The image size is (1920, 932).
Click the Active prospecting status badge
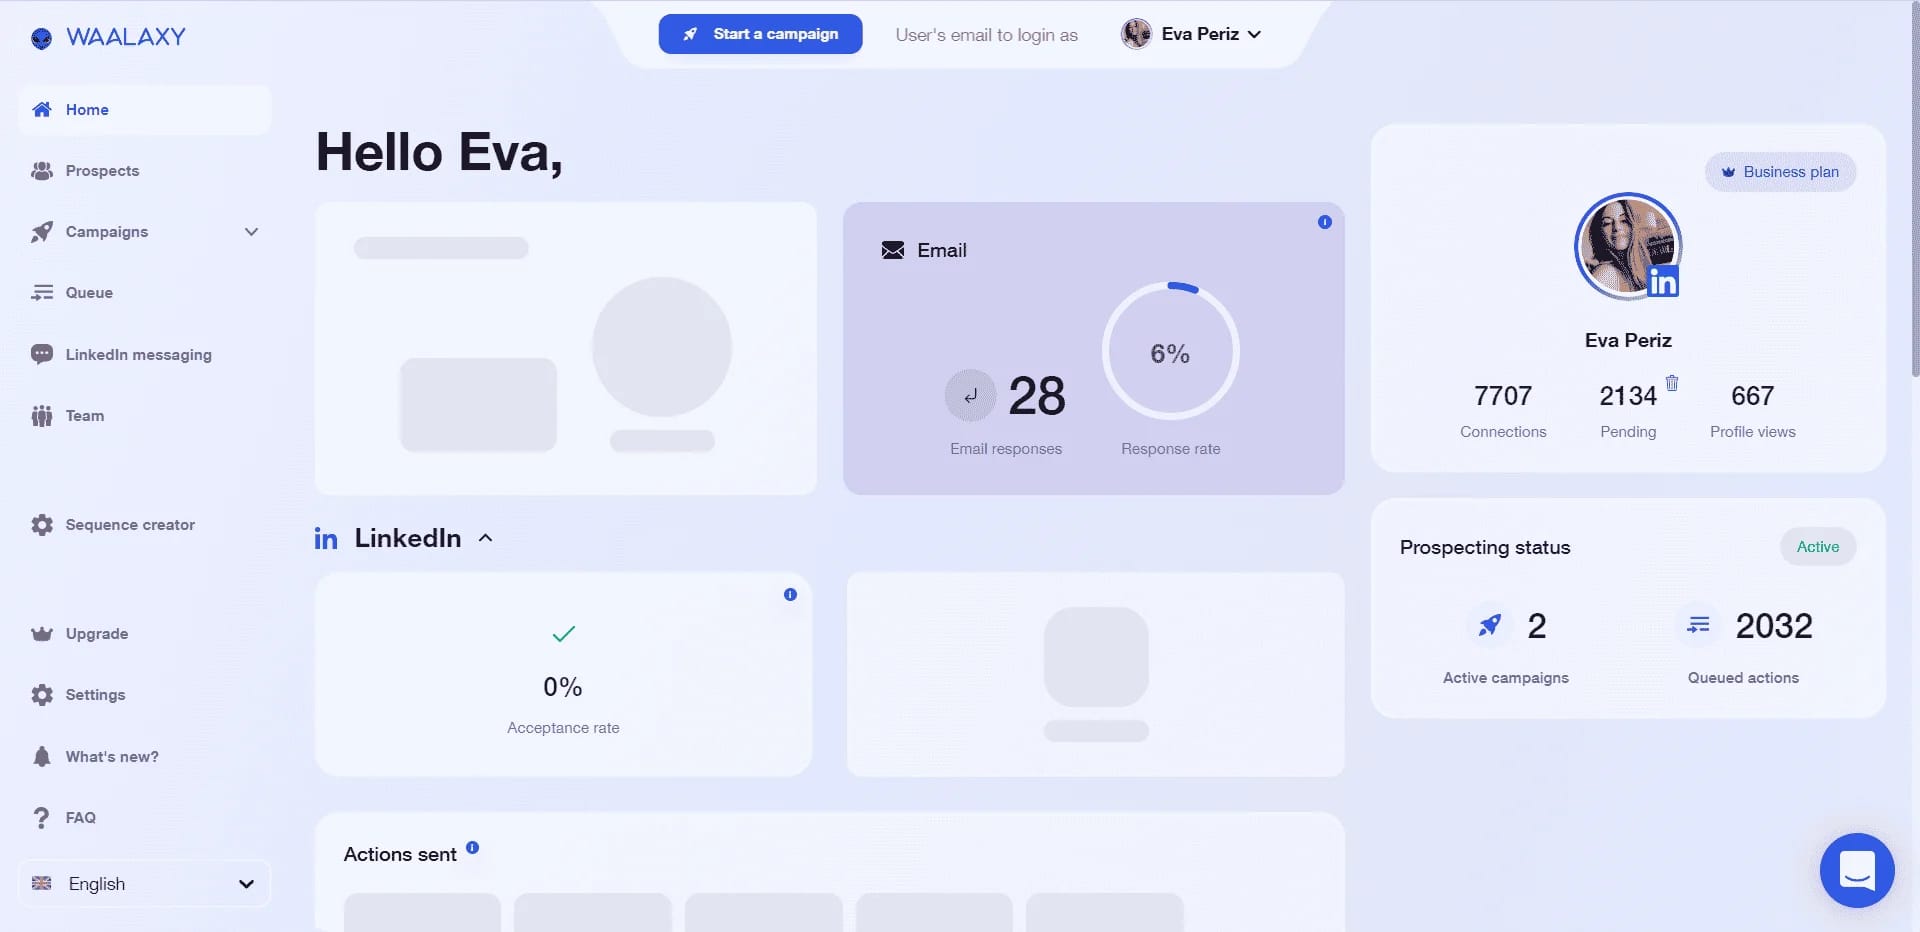(1818, 547)
